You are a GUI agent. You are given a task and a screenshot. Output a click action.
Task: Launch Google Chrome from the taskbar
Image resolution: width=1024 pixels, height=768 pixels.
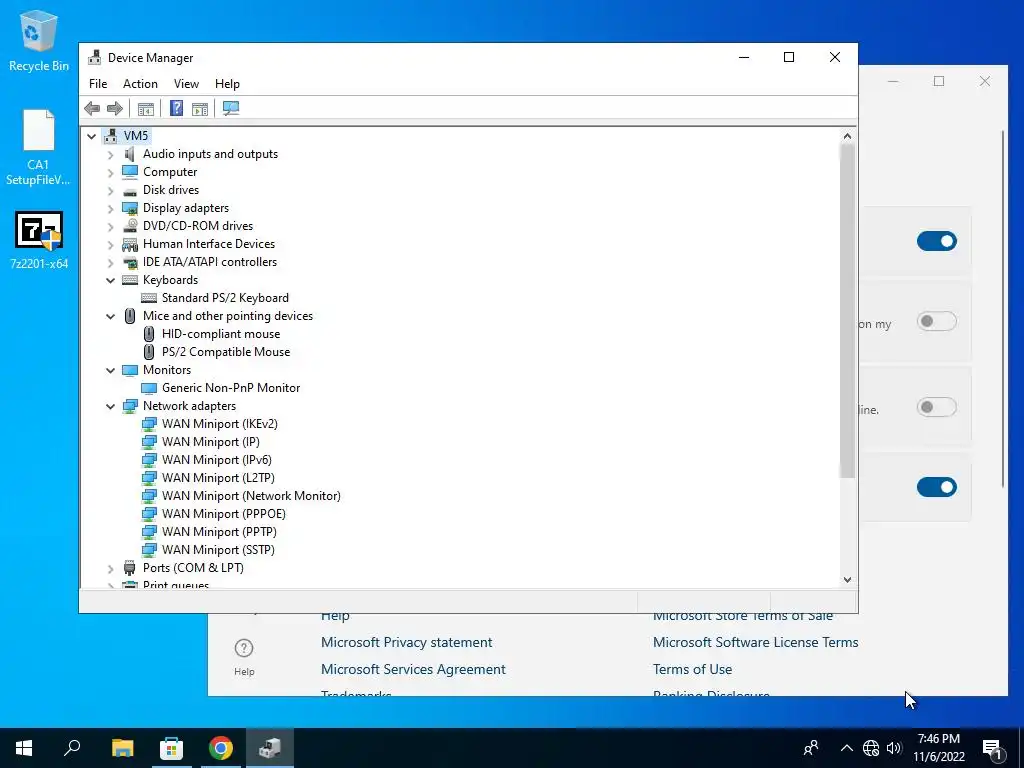point(221,748)
